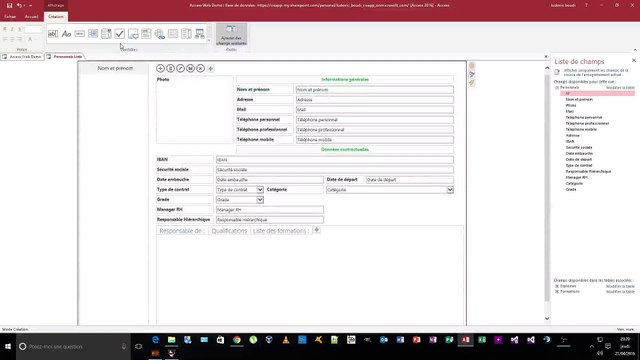Click Modifier la table link beside Diplômes
This screenshot has width=640, height=360.
click(620, 287)
